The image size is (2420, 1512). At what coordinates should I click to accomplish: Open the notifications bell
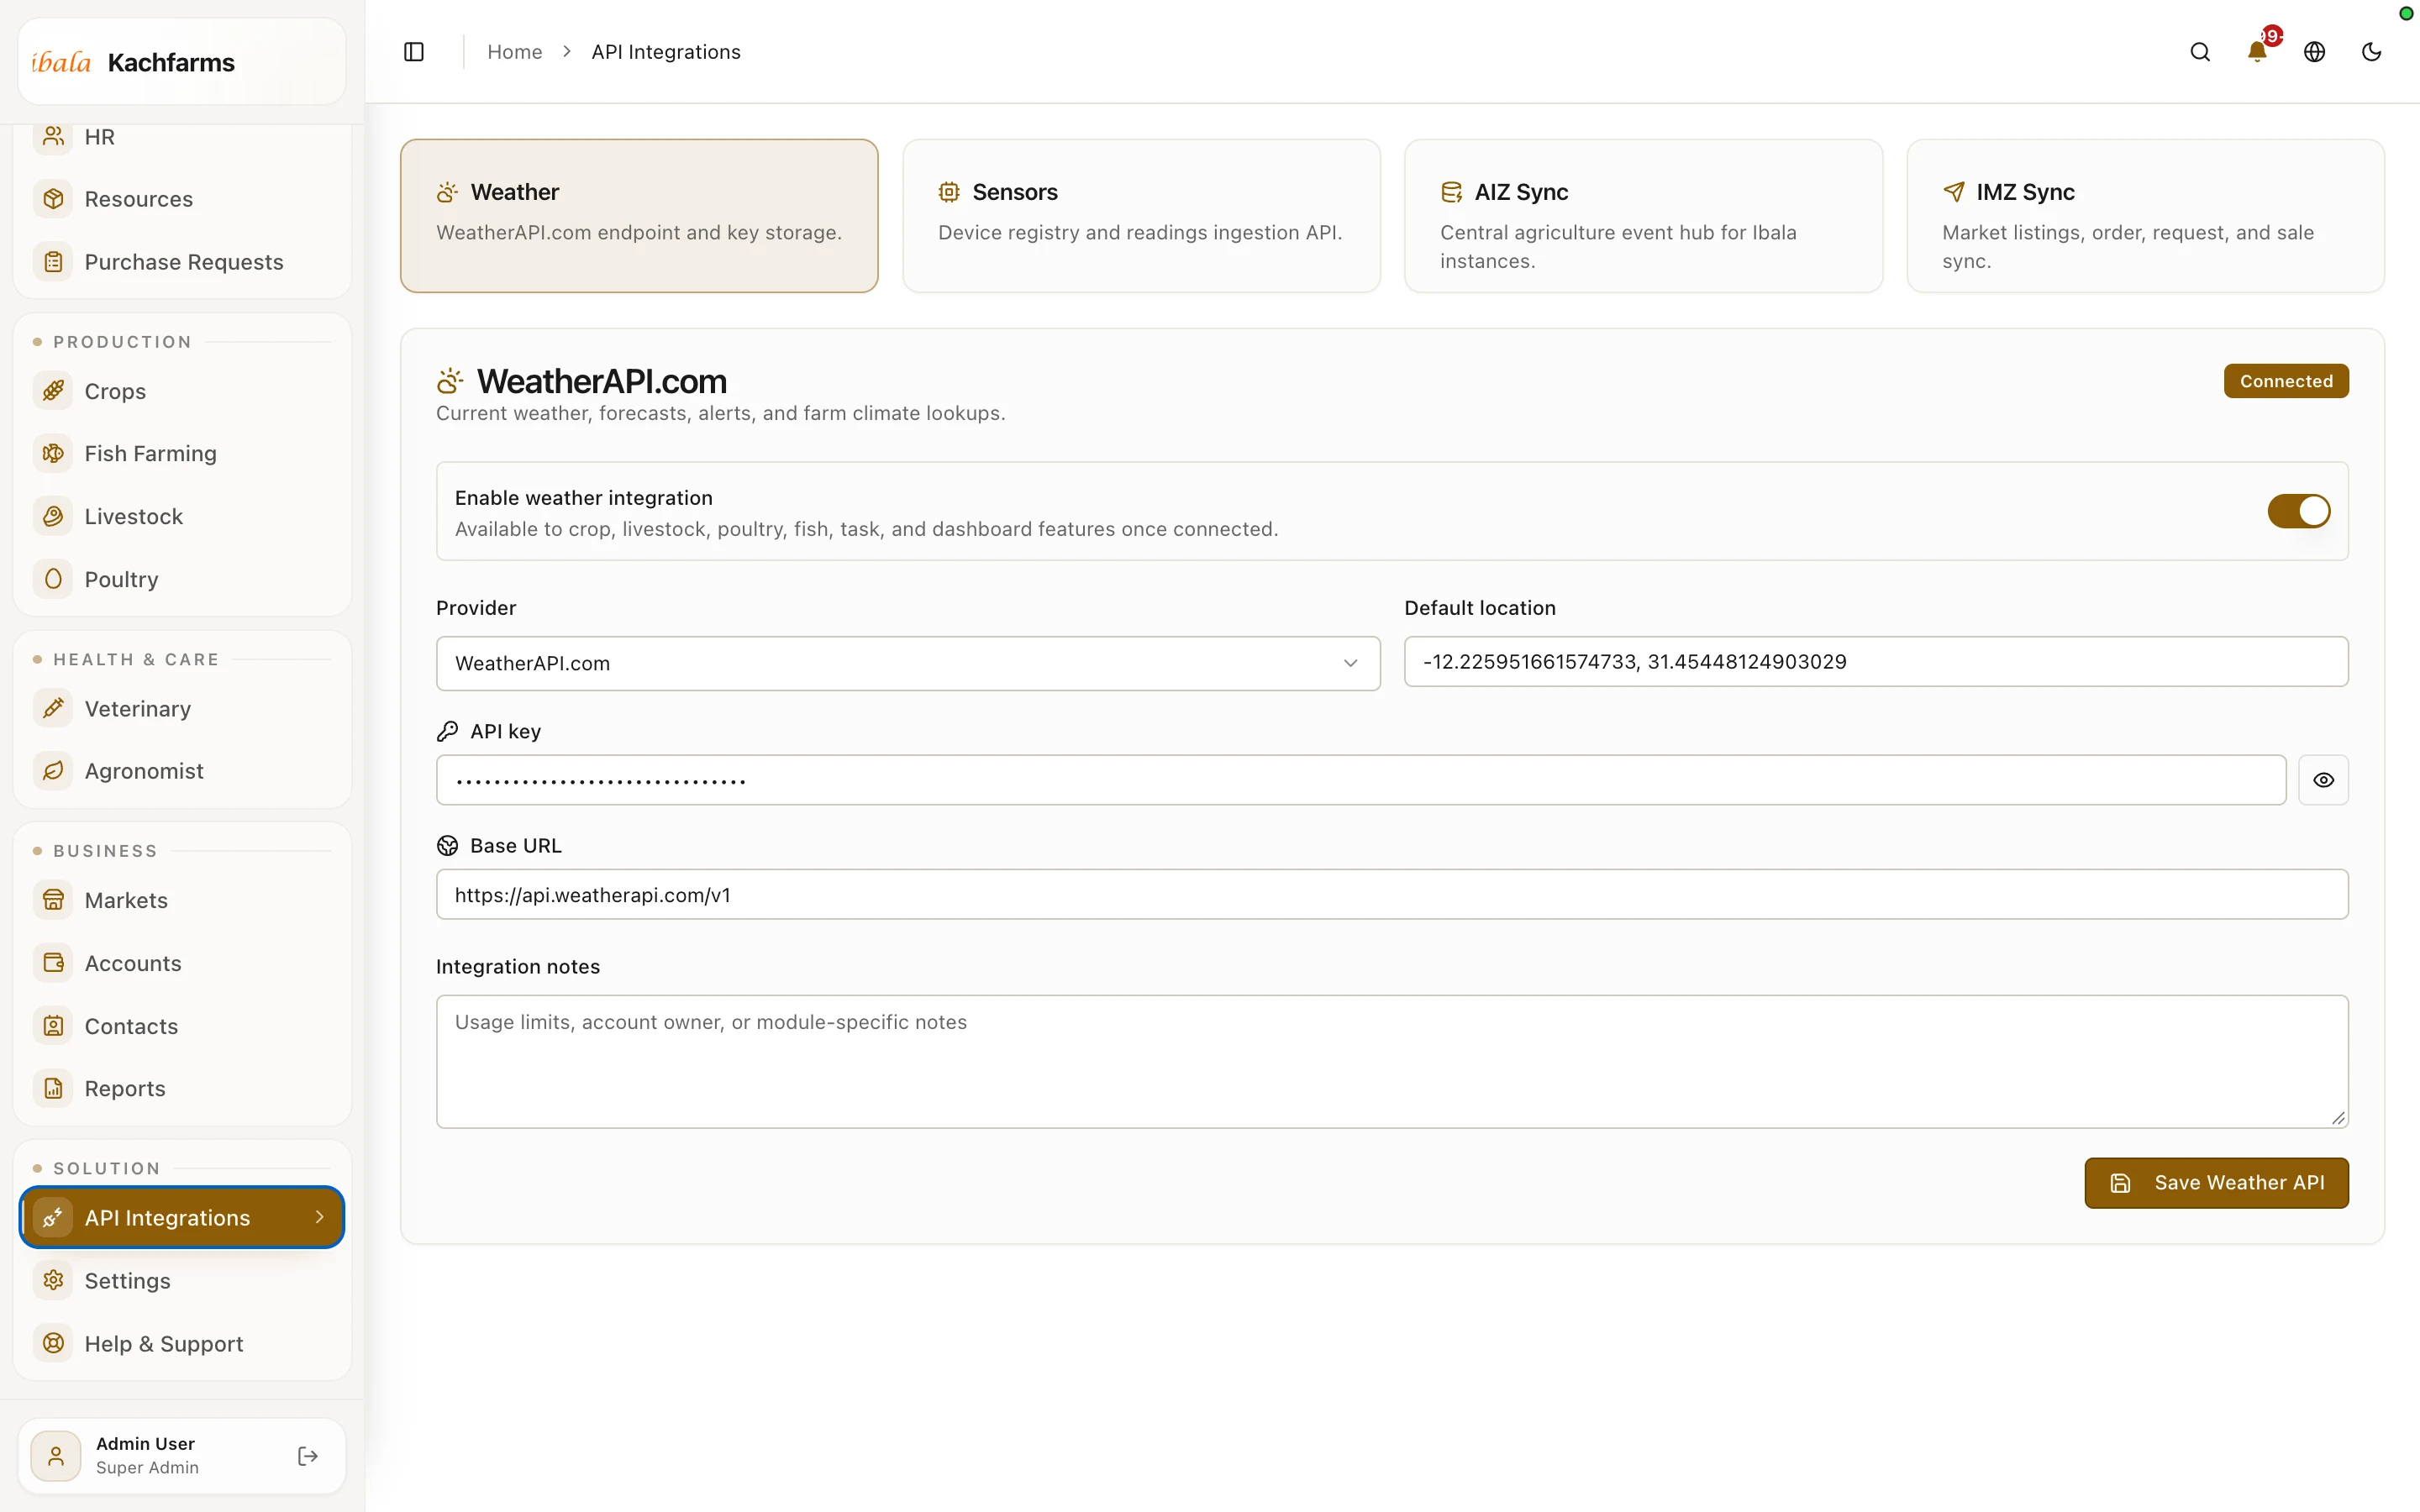coord(2257,52)
